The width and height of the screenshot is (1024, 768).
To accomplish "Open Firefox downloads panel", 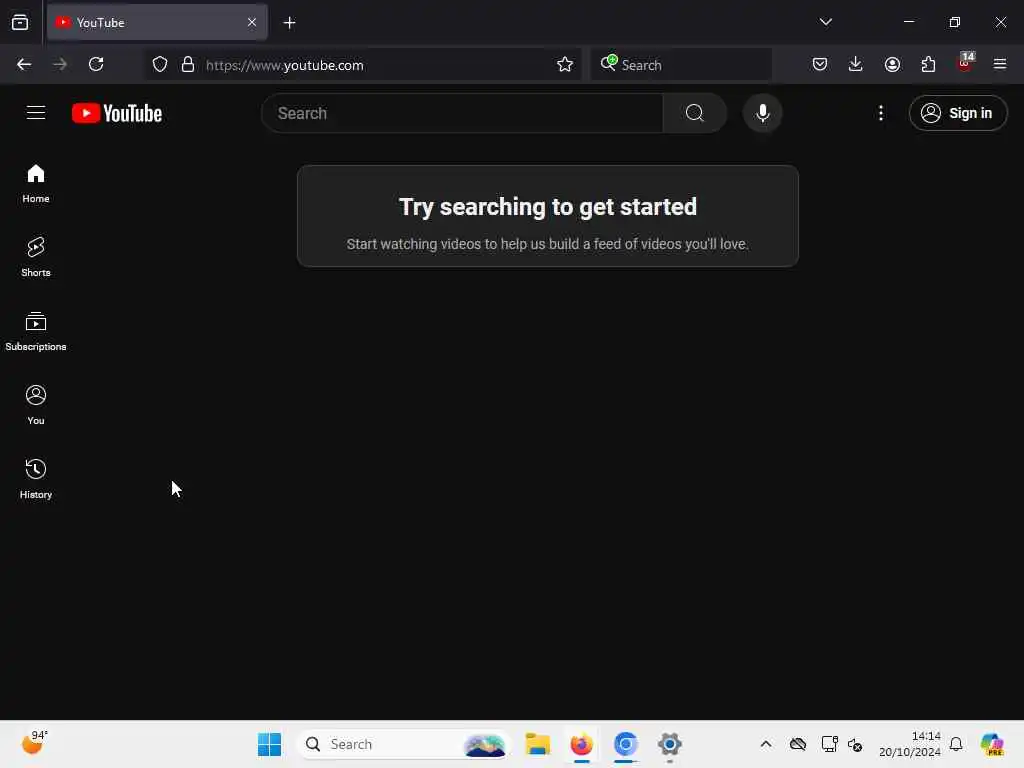I will pyautogui.click(x=856, y=64).
